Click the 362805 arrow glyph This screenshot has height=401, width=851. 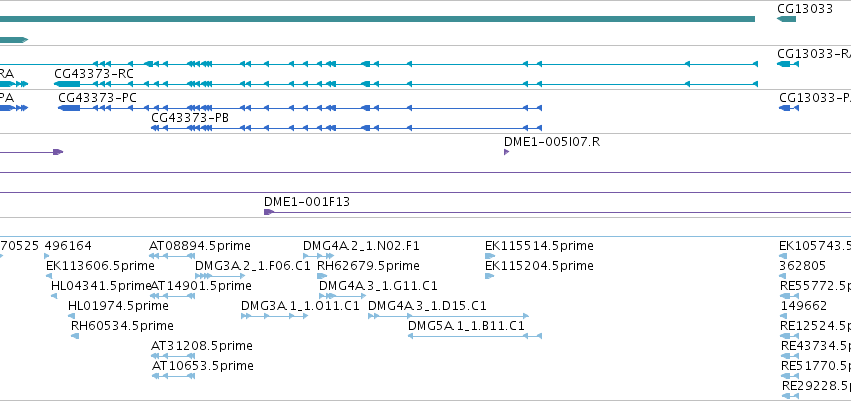(782, 276)
